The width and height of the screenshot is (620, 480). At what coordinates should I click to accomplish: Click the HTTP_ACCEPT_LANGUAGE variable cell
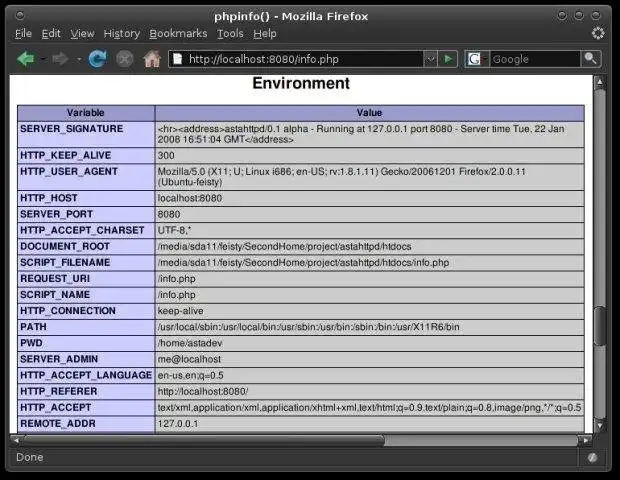[86, 375]
